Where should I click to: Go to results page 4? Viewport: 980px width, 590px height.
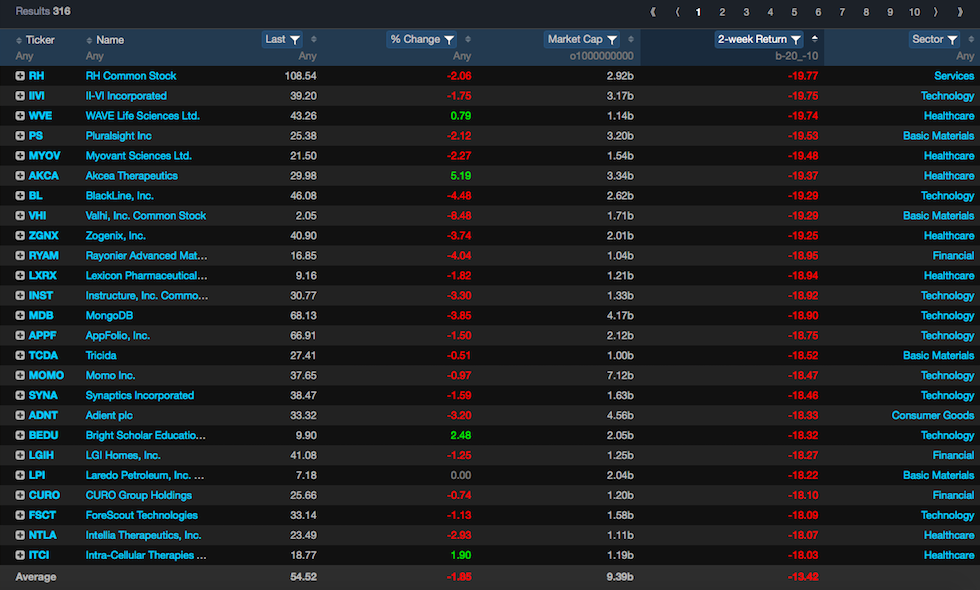(x=770, y=12)
